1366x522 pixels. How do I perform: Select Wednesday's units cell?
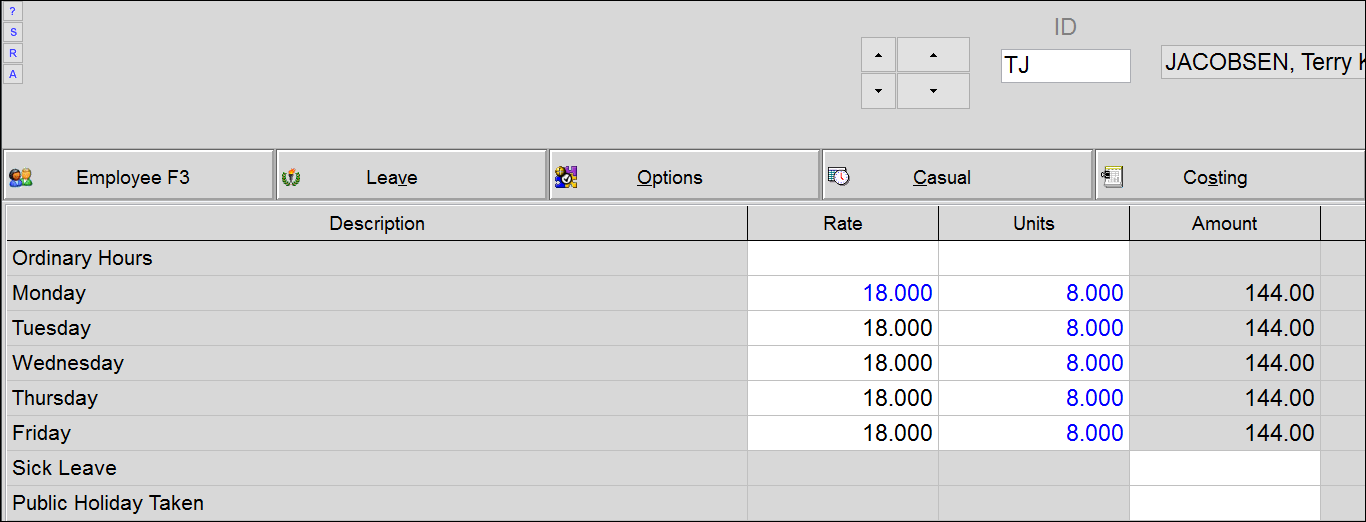[1034, 363]
